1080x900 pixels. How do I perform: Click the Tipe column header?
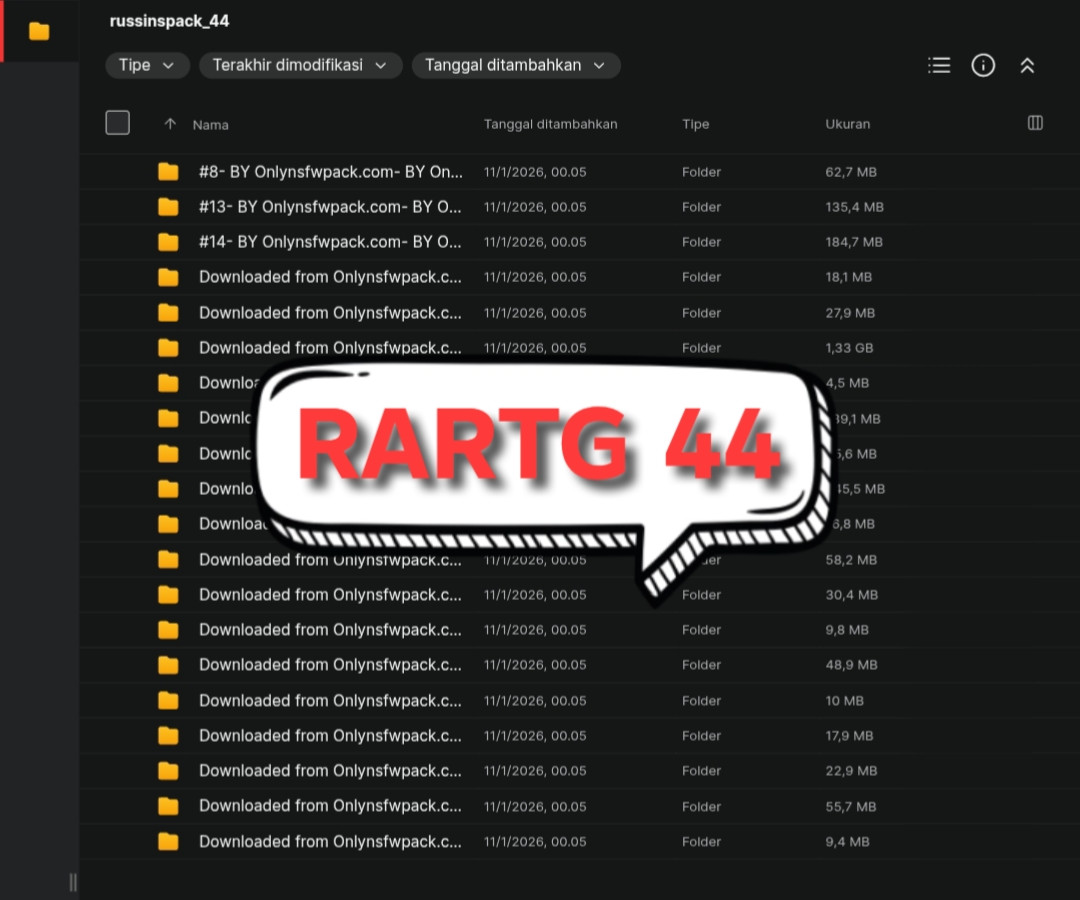tap(695, 124)
